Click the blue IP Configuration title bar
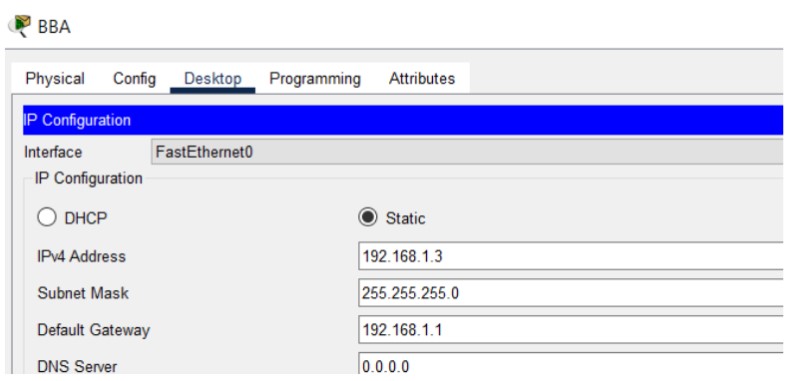This screenshot has width=788, height=381. (x=403, y=120)
